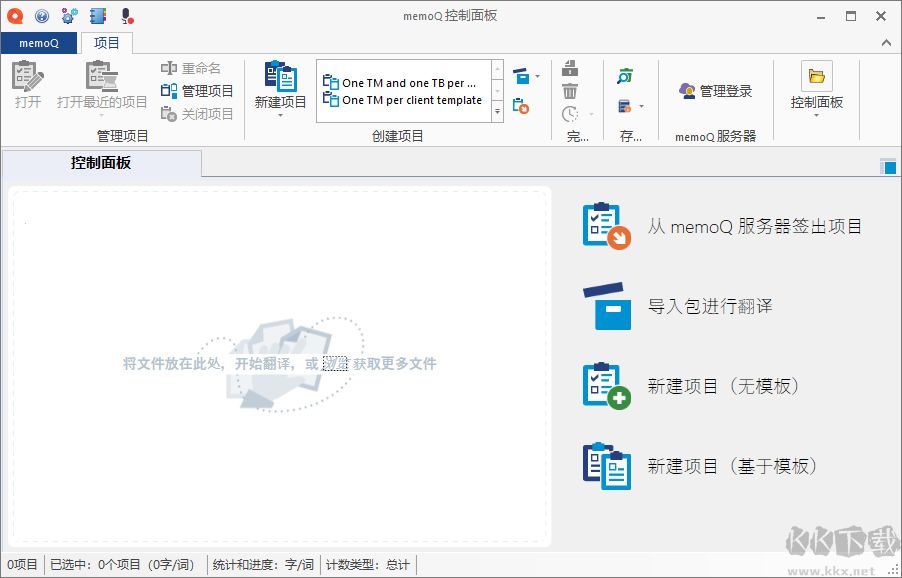Screen dimensions: 902x578
Task: Click the 打开最近的项目 recent project icon
Action: 102,76
